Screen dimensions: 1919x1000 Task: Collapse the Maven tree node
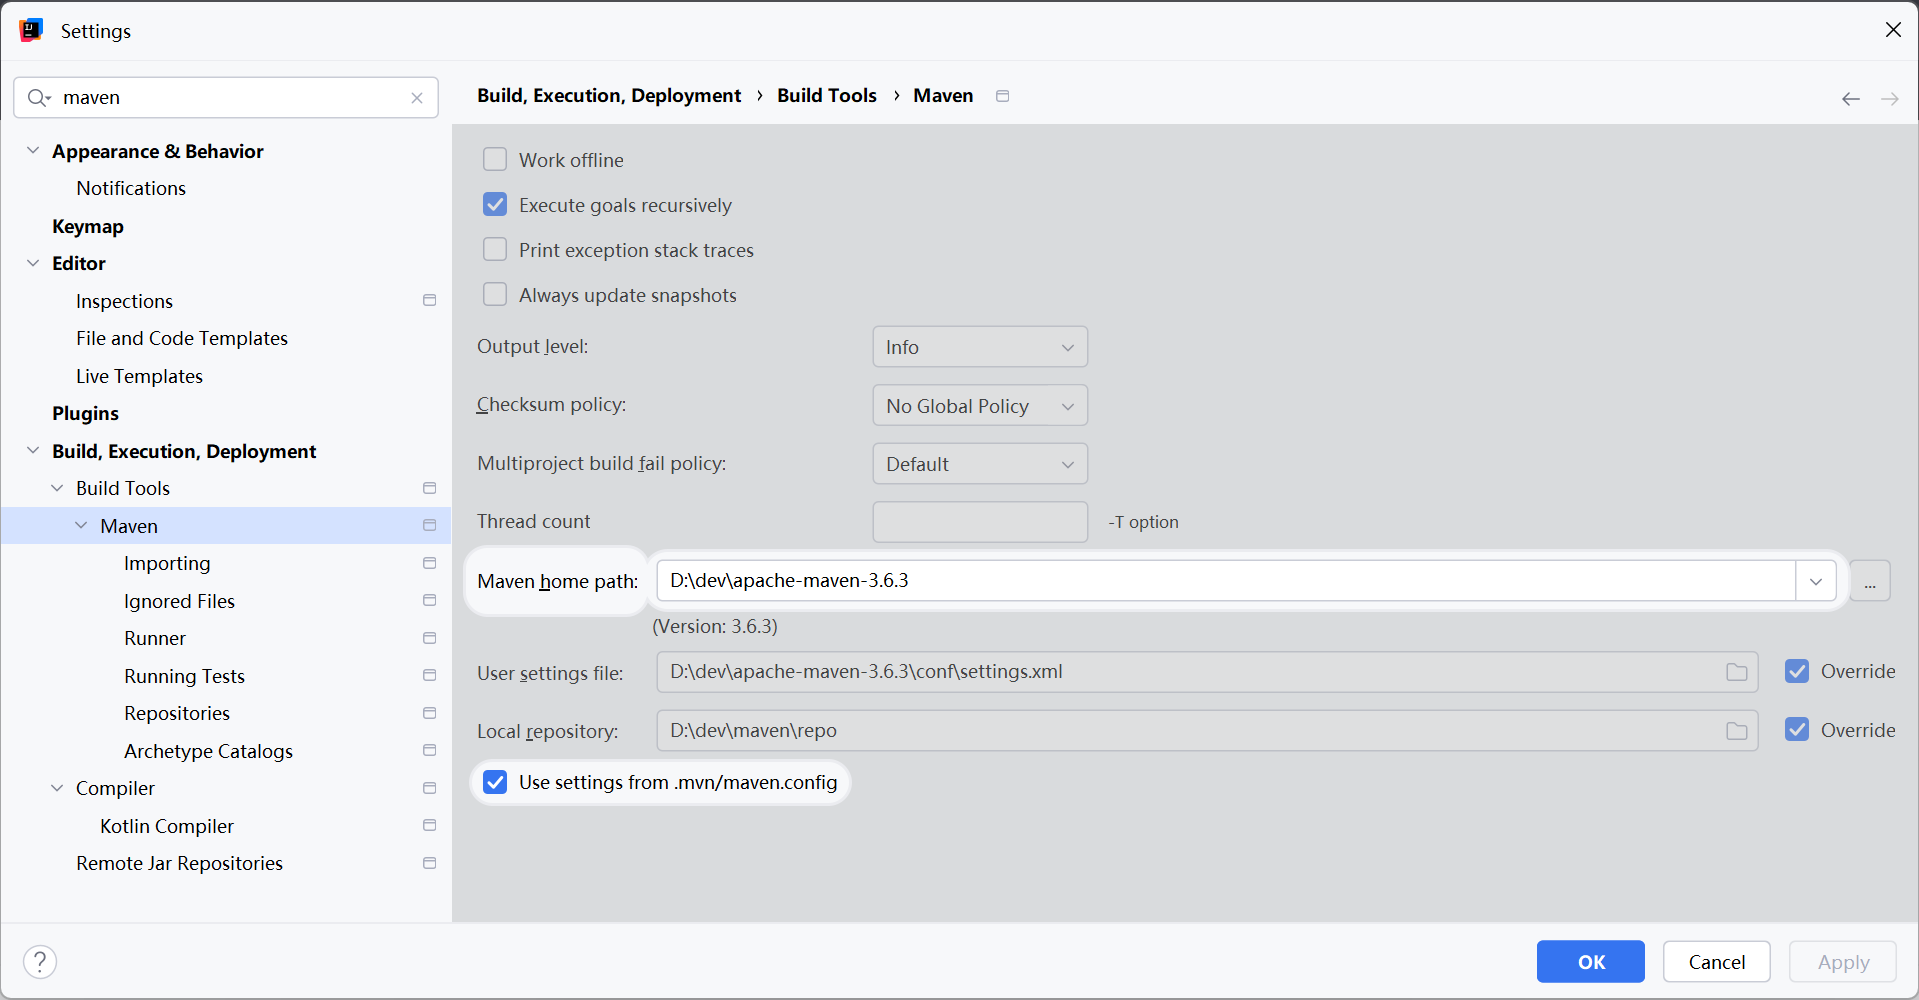click(x=81, y=526)
